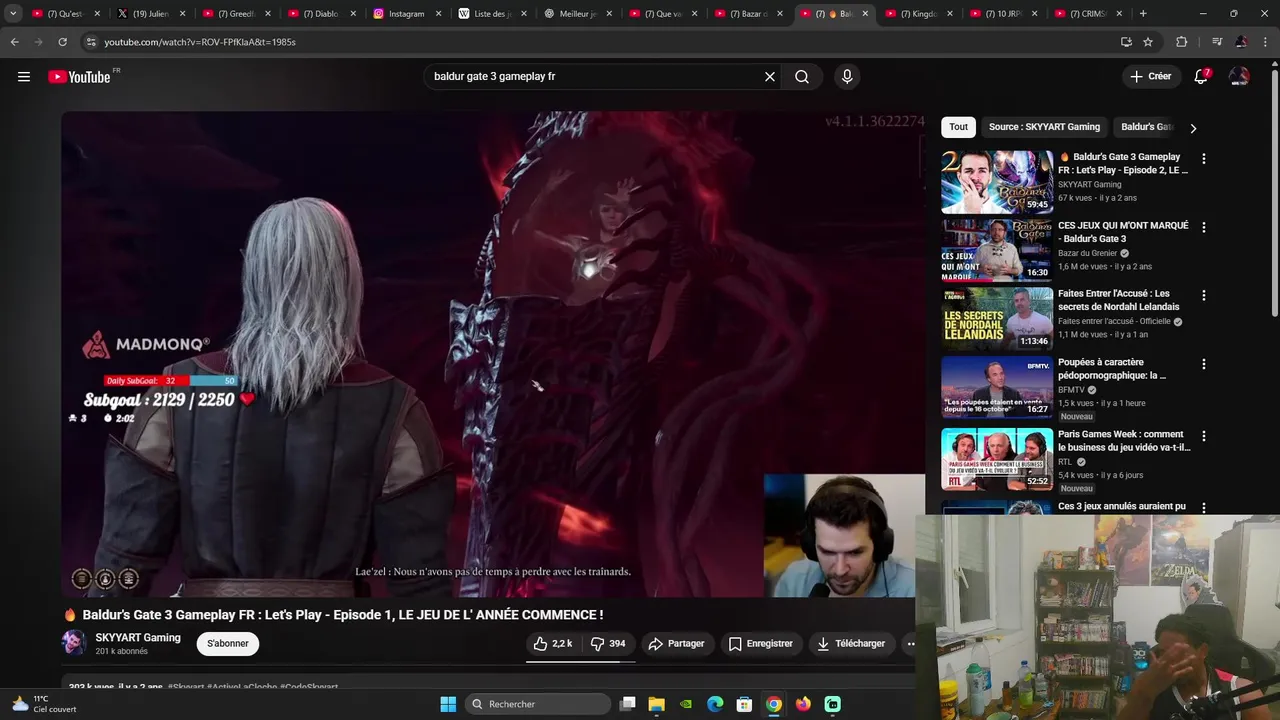Run search with magnifier button
This screenshot has width=1280, height=720.
pos(802,76)
